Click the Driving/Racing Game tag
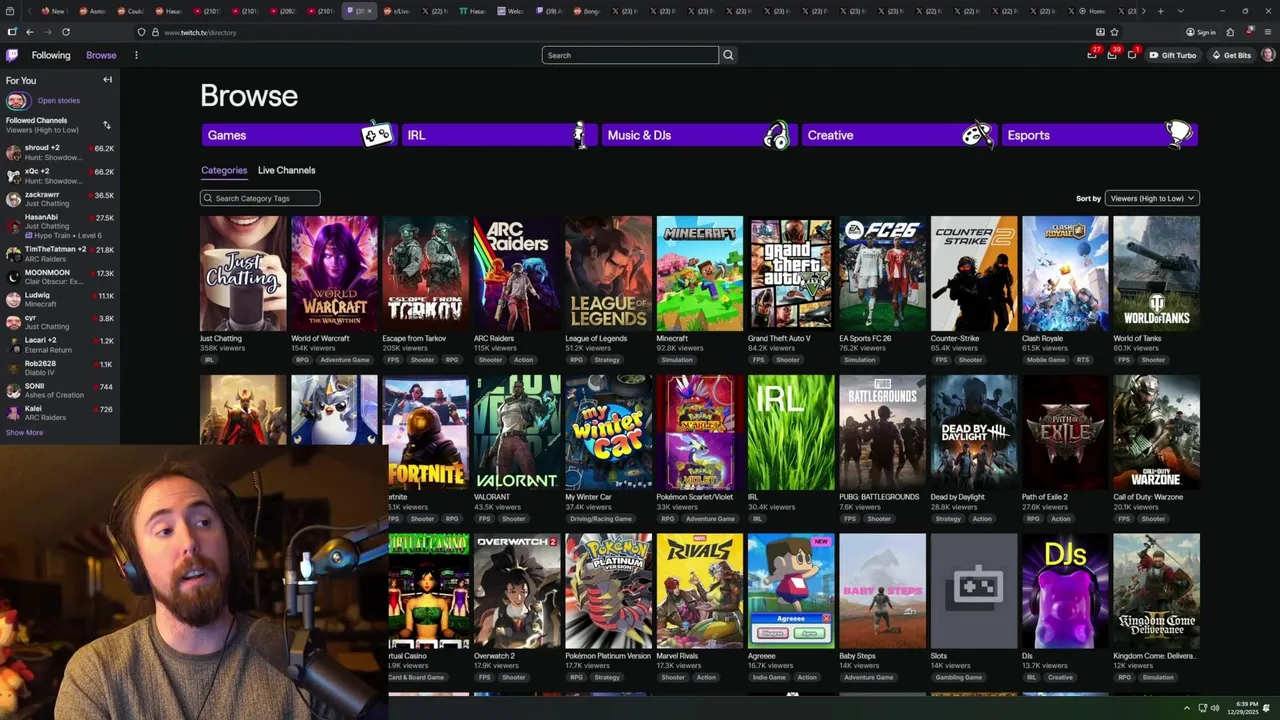The width and height of the screenshot is (1280, 720). [601, 519]
